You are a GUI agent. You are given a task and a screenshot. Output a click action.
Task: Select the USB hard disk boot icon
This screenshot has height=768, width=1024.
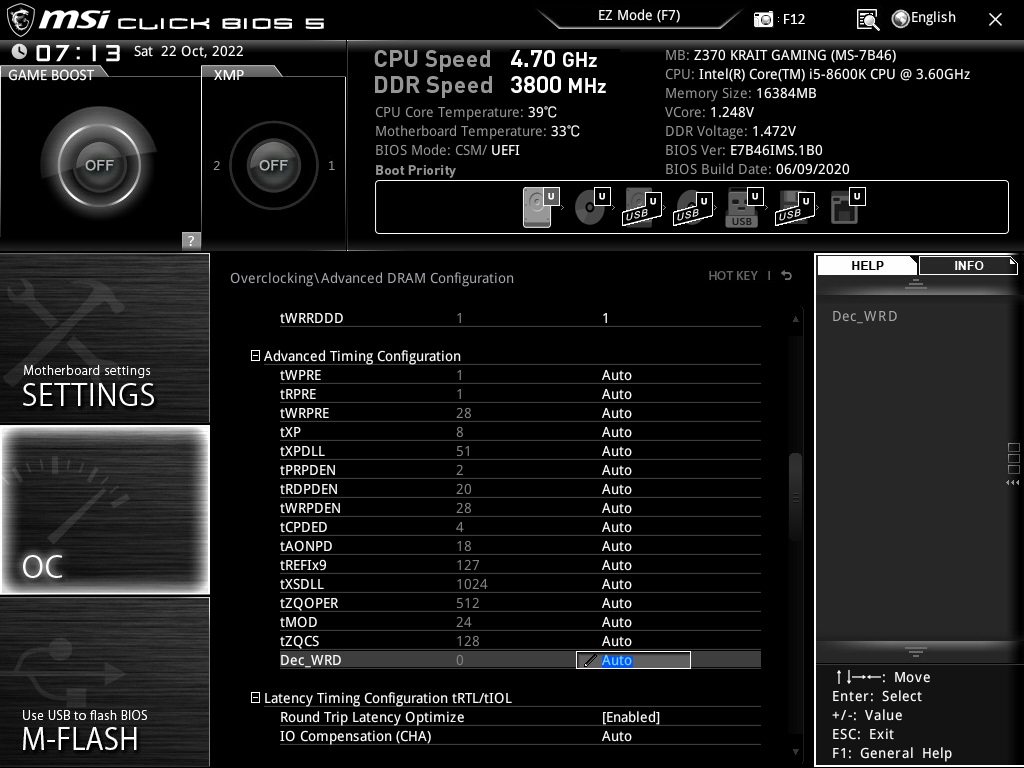(643, 208)
